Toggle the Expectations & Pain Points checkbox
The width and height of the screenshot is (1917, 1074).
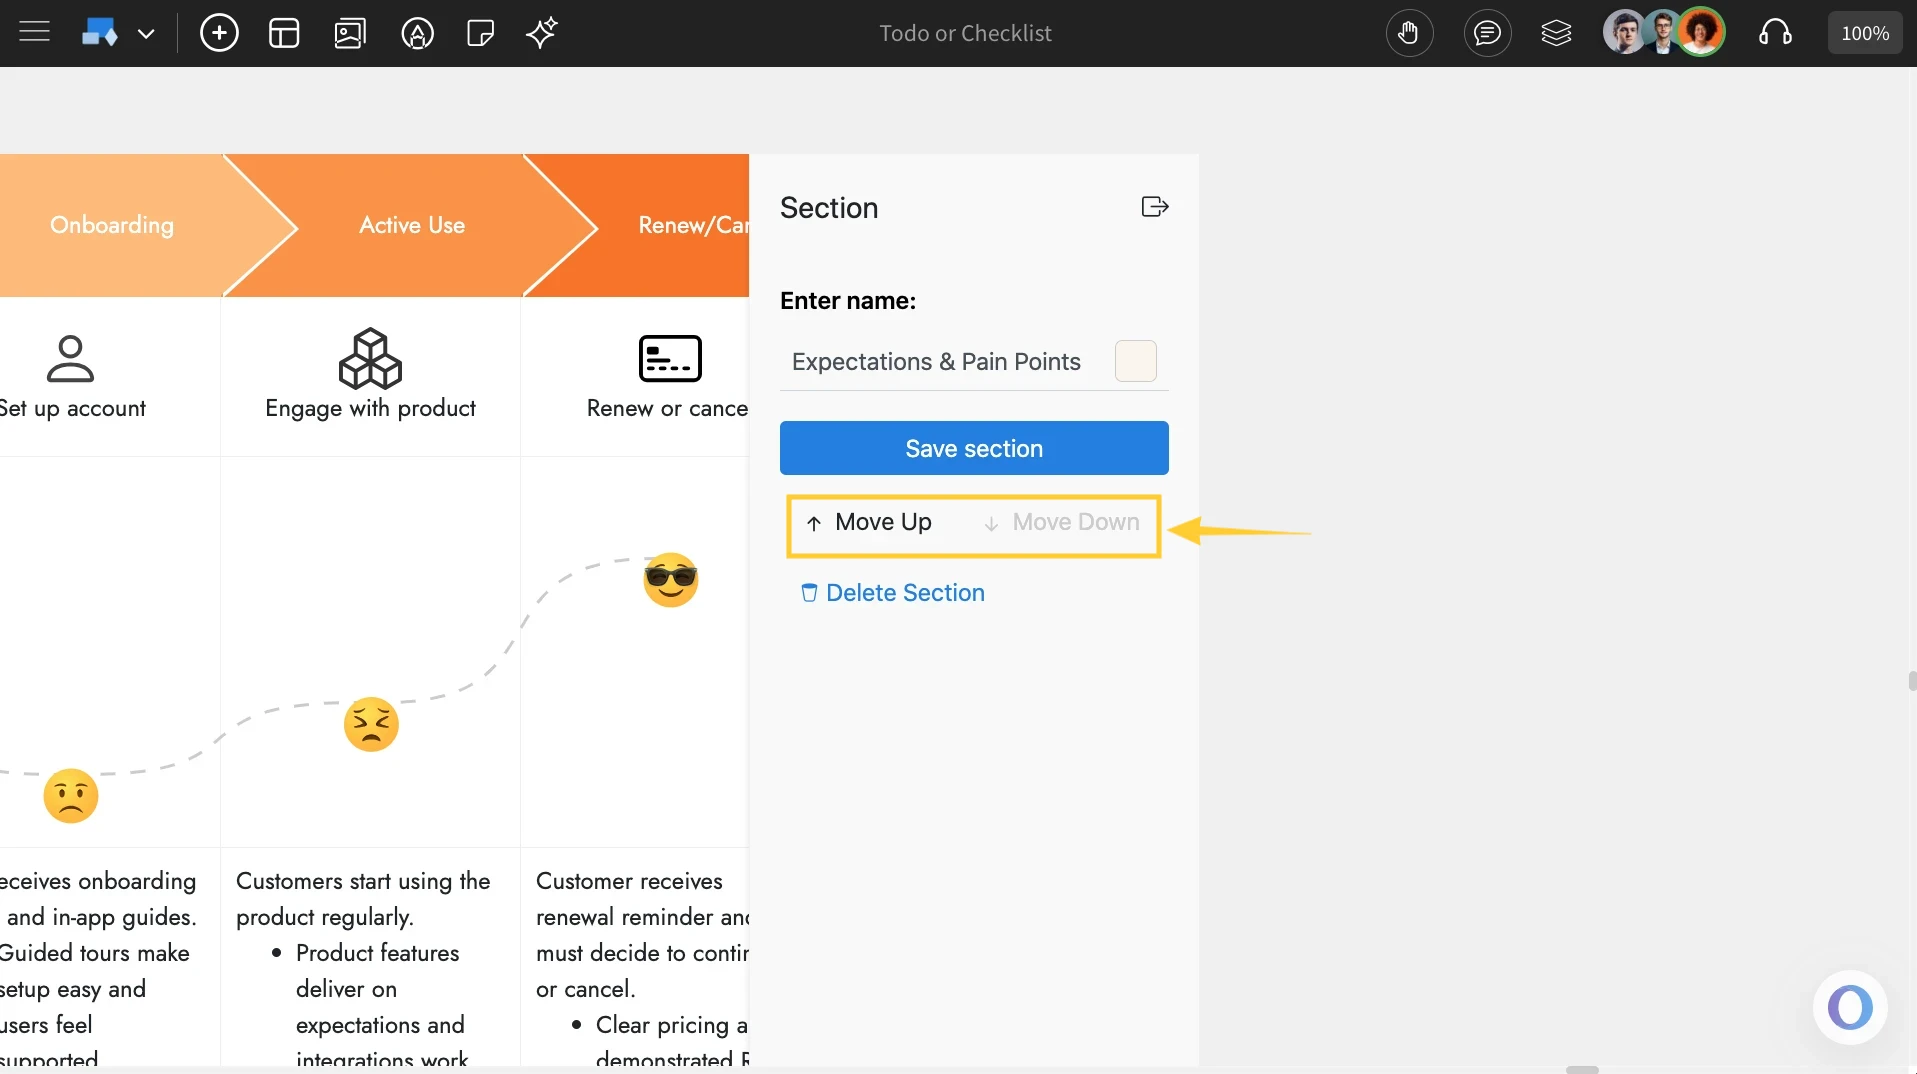(x=1136, y=361)
